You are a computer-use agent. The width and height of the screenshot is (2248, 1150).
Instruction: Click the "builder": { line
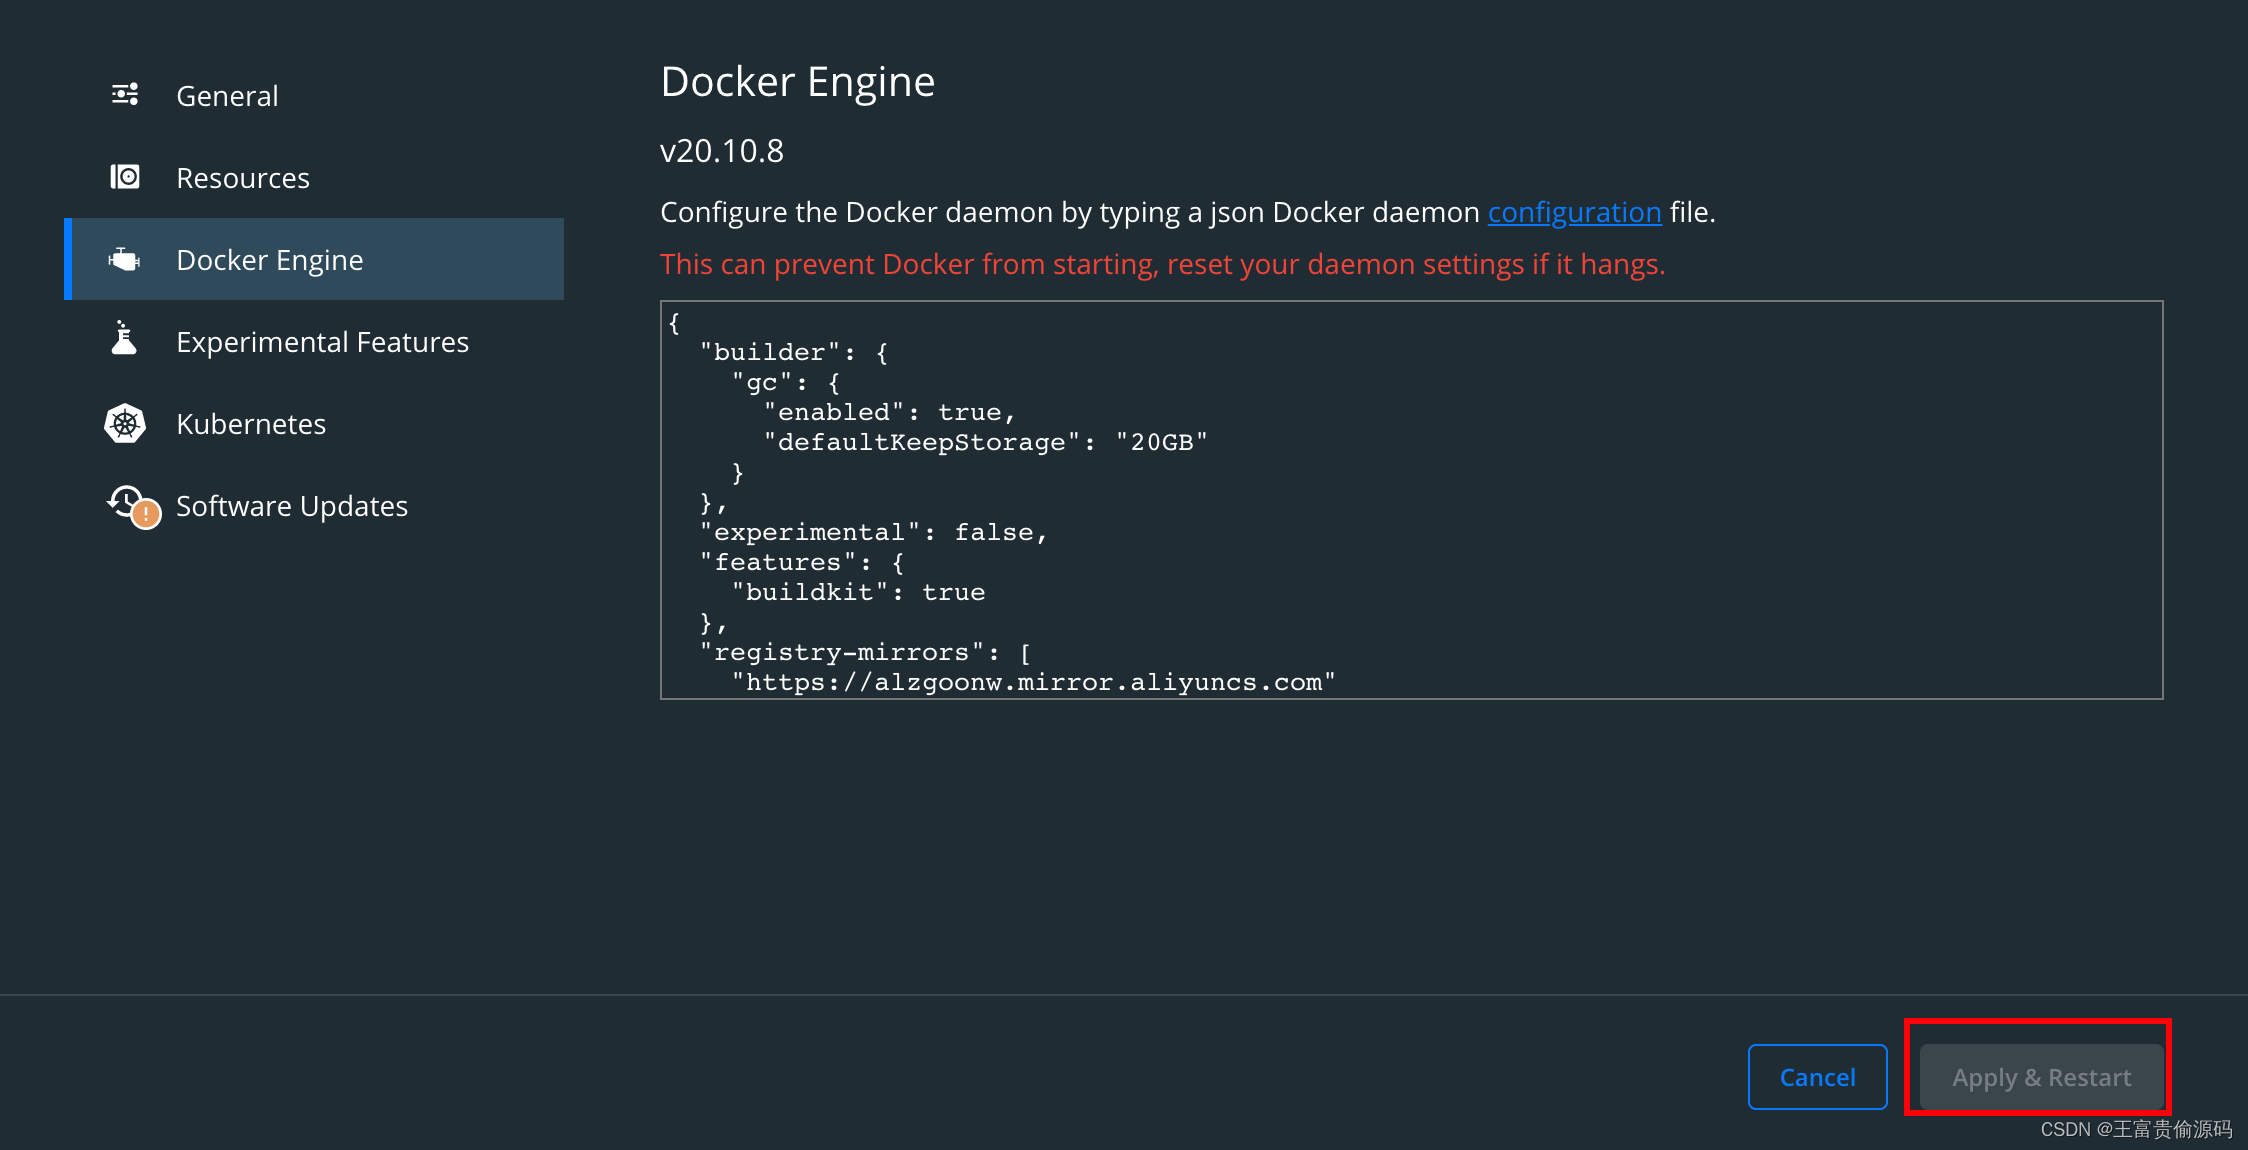click(x=793, y=352)
